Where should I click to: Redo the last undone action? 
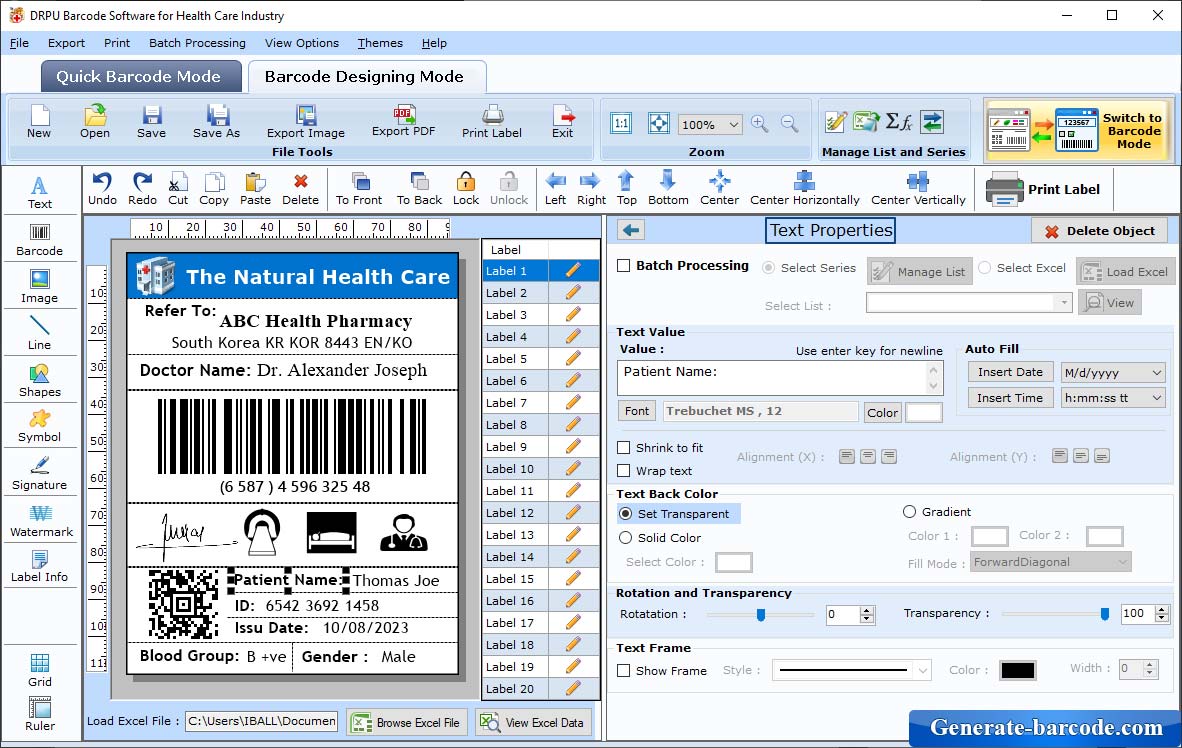pos(142,189)
